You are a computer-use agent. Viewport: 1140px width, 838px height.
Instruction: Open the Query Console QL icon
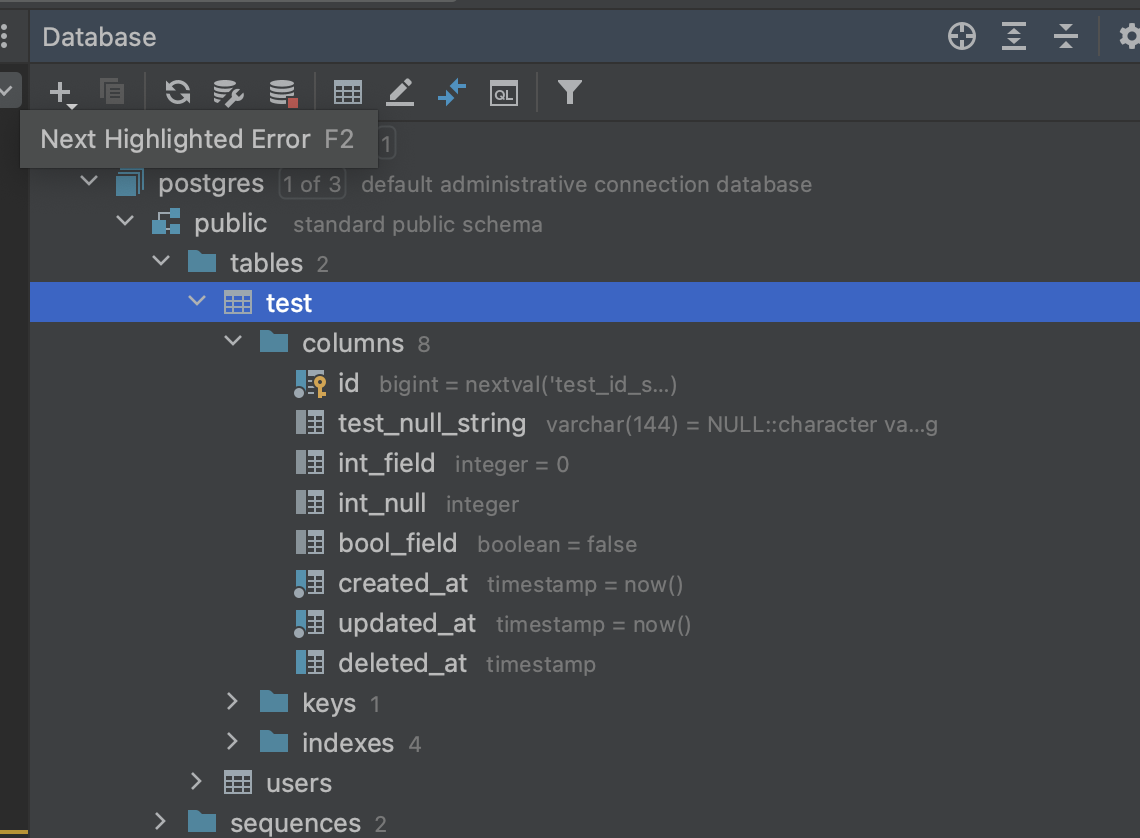point(503,93)
